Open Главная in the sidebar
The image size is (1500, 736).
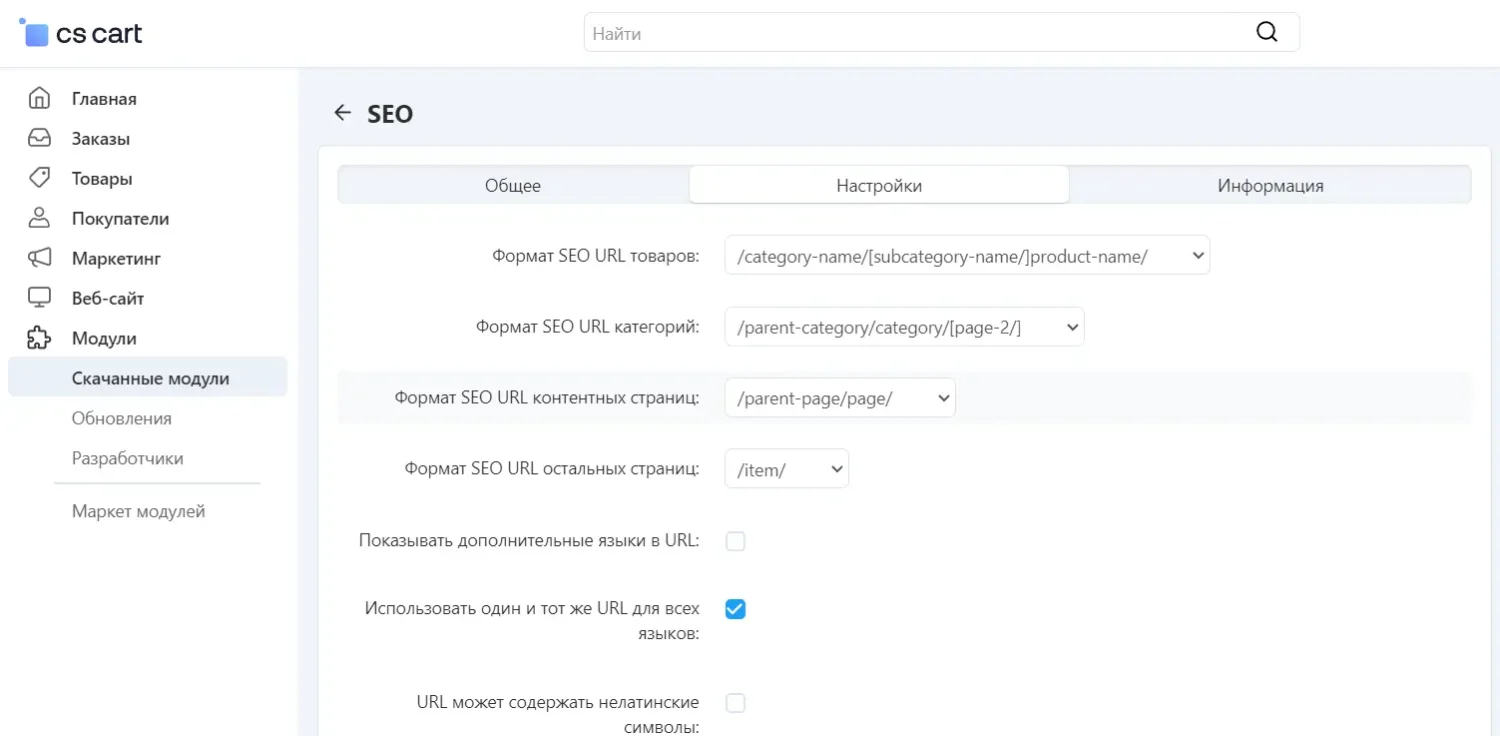pyautogui.click(x=104, y=98)
